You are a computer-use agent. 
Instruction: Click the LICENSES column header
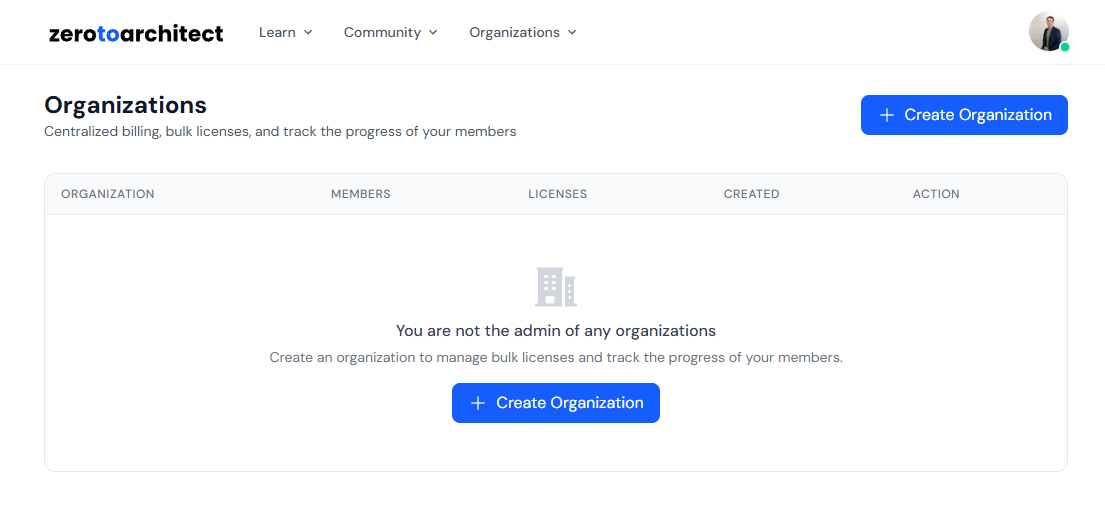(x=557, y=194)
